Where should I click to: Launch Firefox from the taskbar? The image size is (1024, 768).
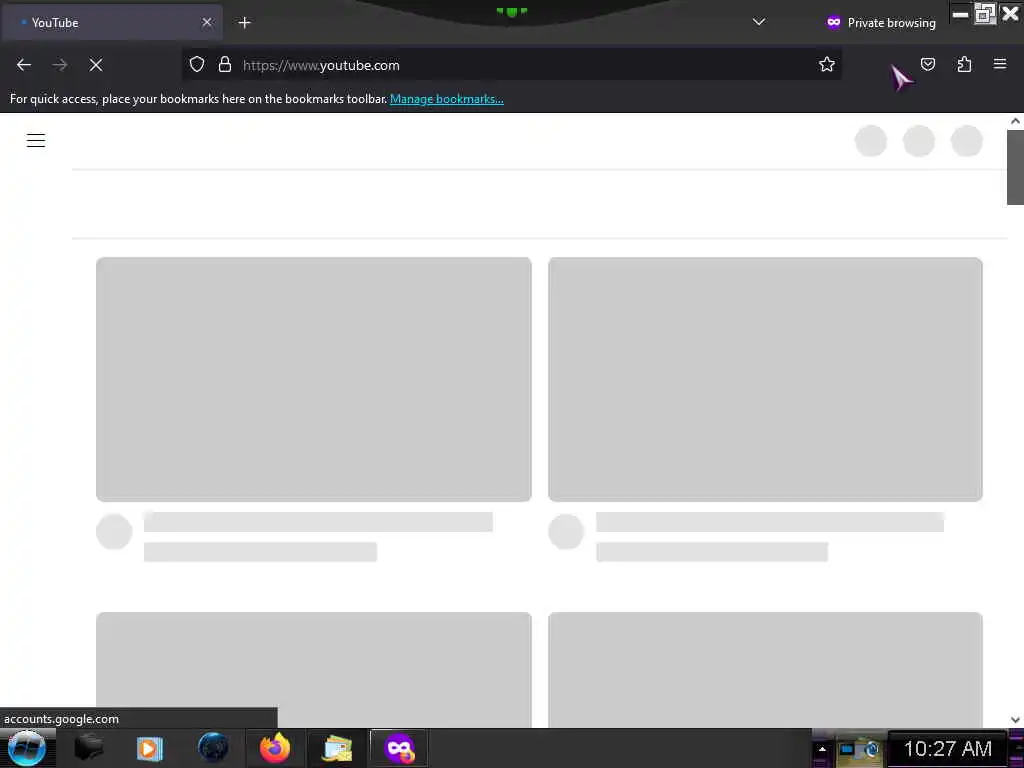[x=274, y=748]
